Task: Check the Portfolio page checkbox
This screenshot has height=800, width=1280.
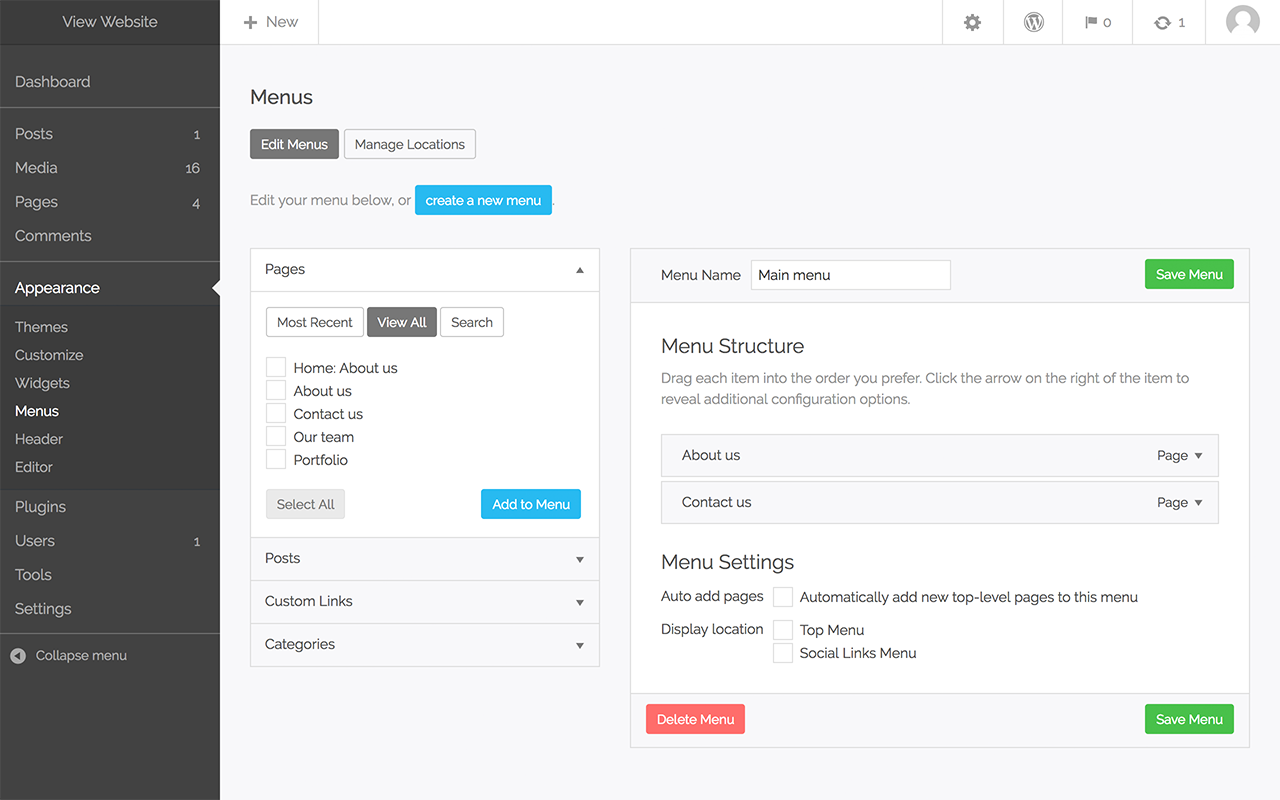Action: point(276,460)
